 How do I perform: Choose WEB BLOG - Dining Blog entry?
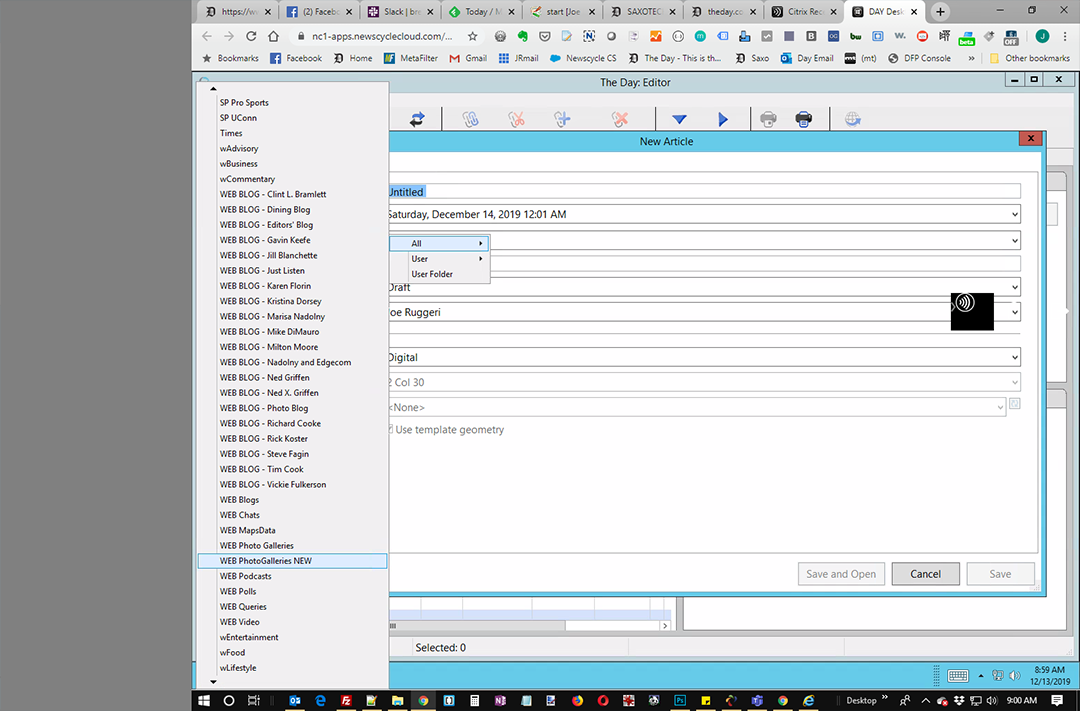tap(293, 209)
